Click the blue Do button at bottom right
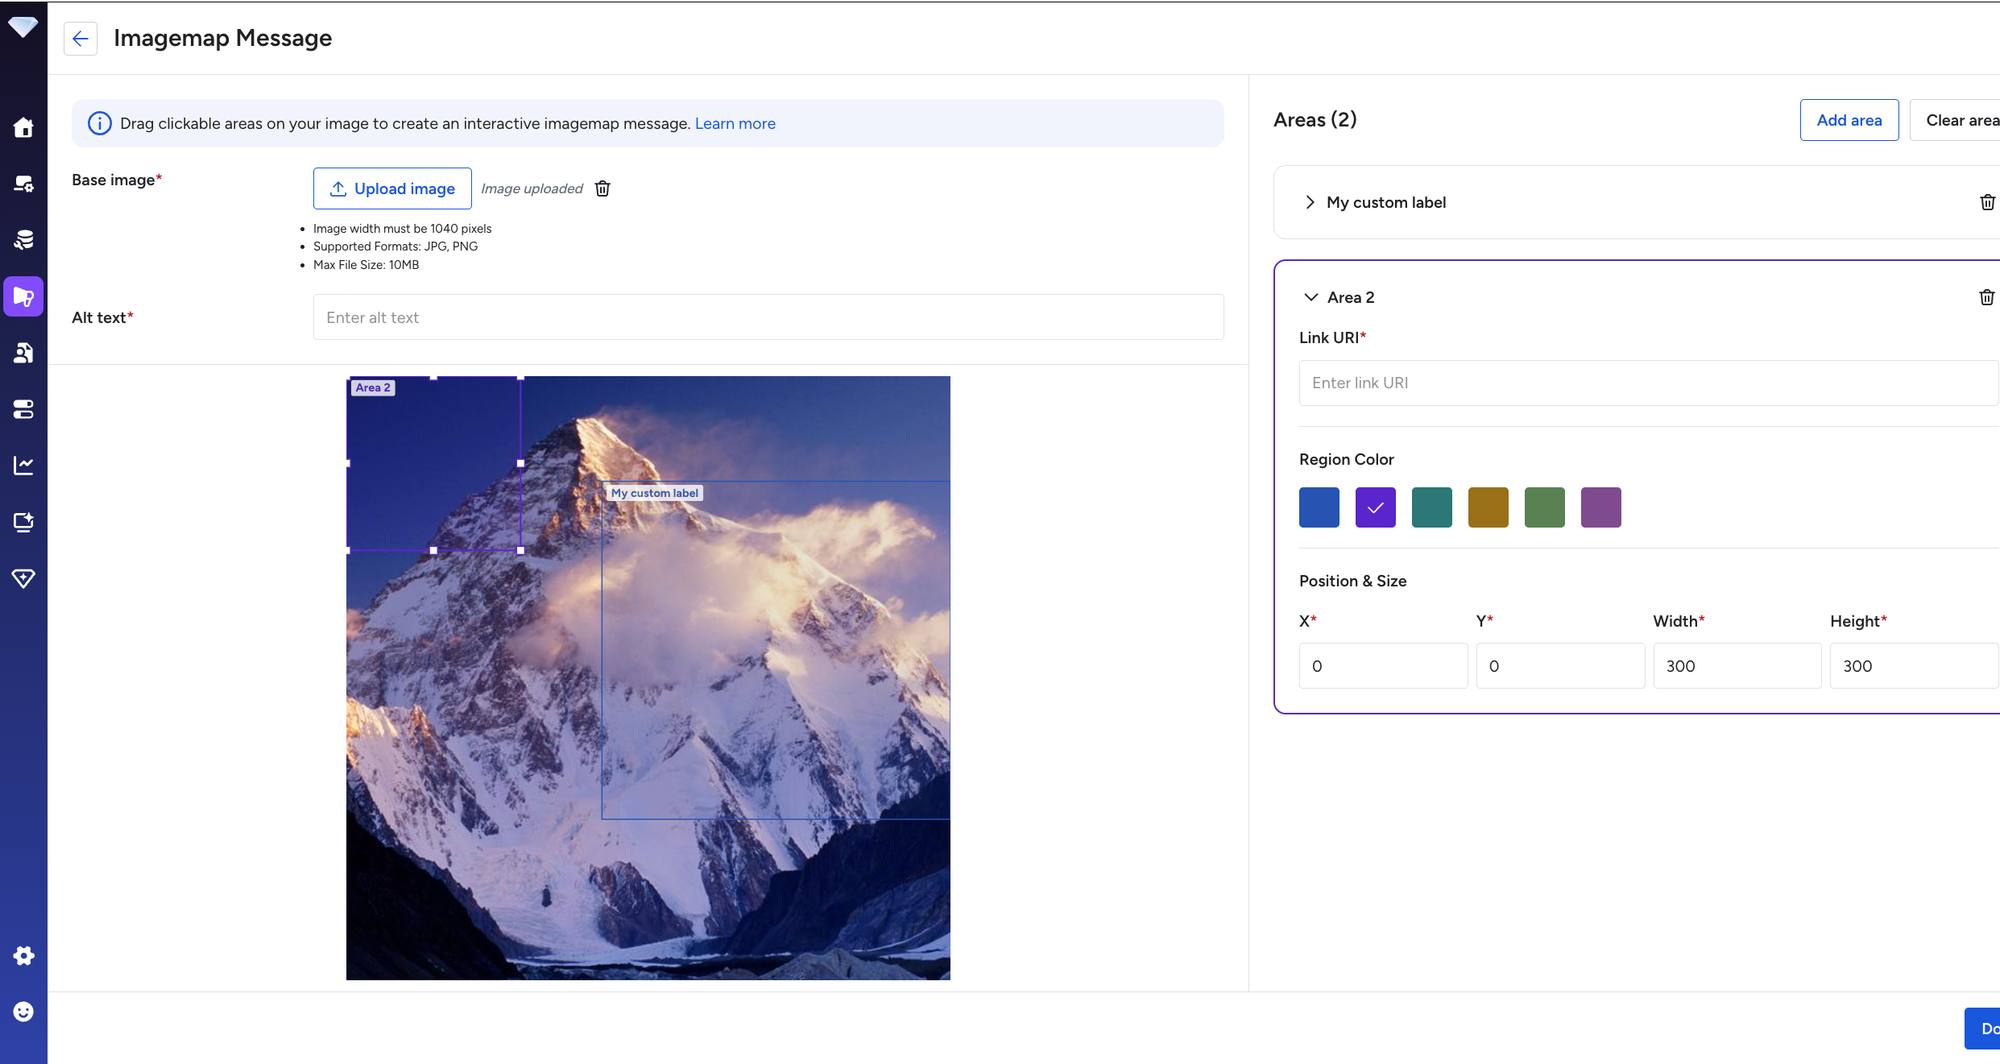Image resolution: width=2000 pixels, height=1064 pixels. click(x=1983, y=1028)
